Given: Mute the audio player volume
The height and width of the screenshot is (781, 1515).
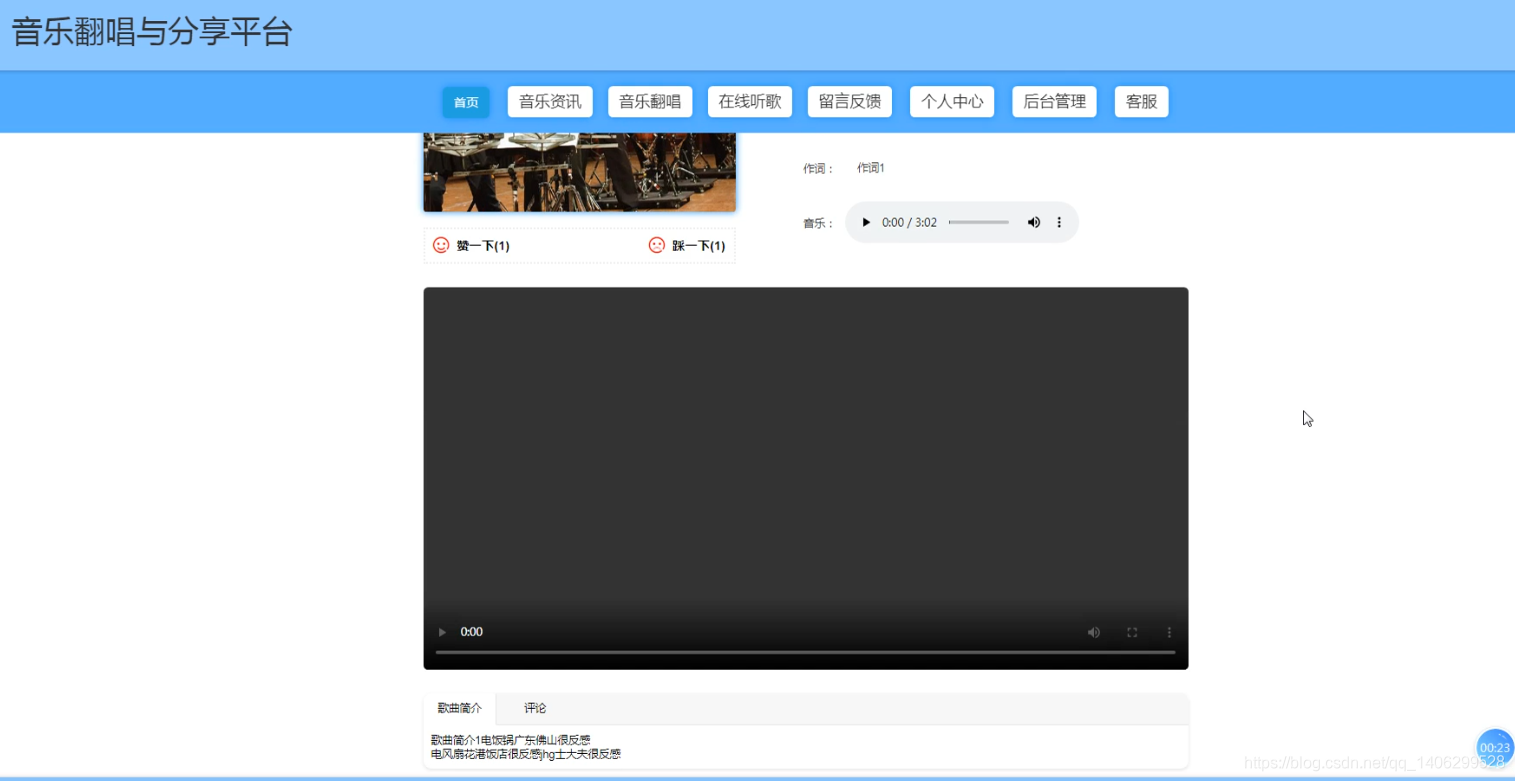Looking at the screenshot, I should coord(1034,222).
